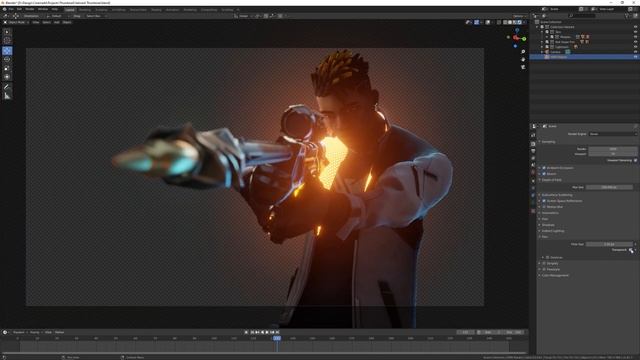640x360 pixels.
Task: Open the Edit menu
Action: [x=19, y=9]
